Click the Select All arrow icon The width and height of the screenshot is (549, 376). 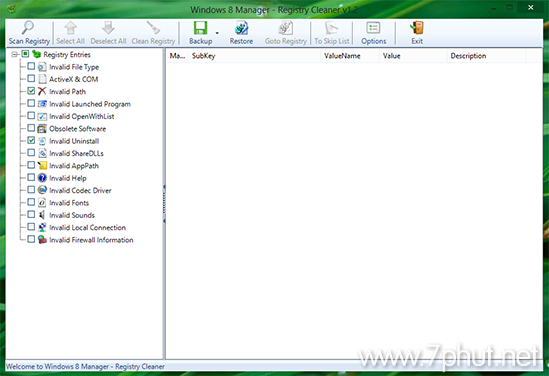click(70, 28)
